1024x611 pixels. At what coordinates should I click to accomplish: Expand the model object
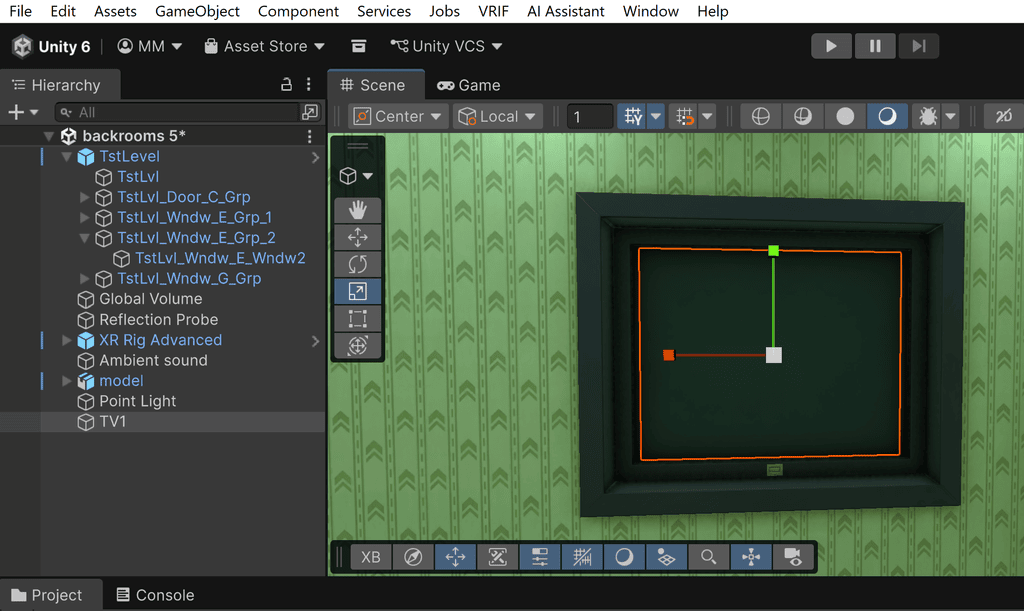coord(66,381)
